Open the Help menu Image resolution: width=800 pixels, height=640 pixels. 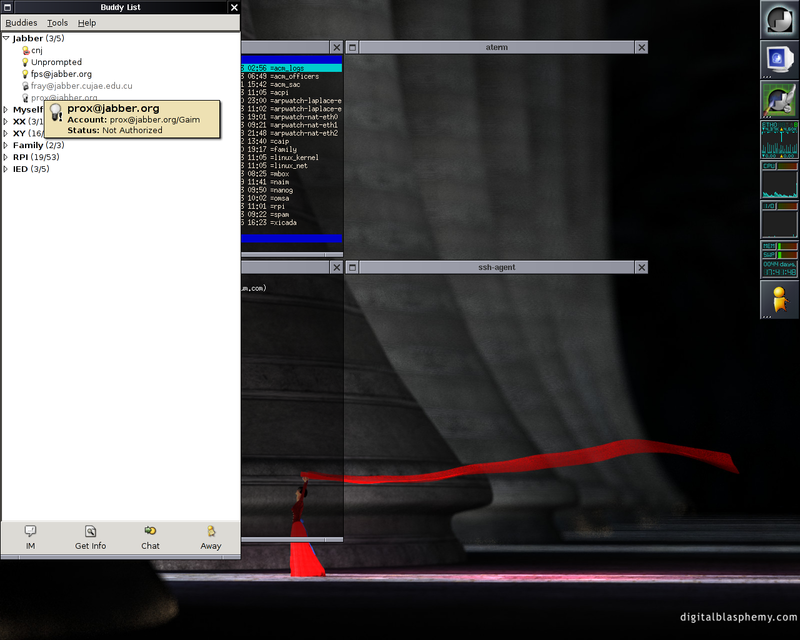[x=87, y=23]
